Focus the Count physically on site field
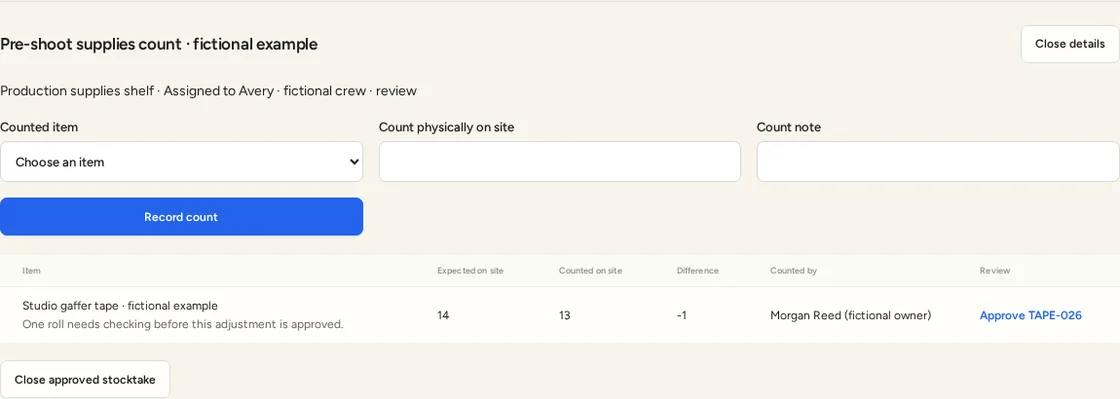 pyautogui.click(x=559, y=161)
